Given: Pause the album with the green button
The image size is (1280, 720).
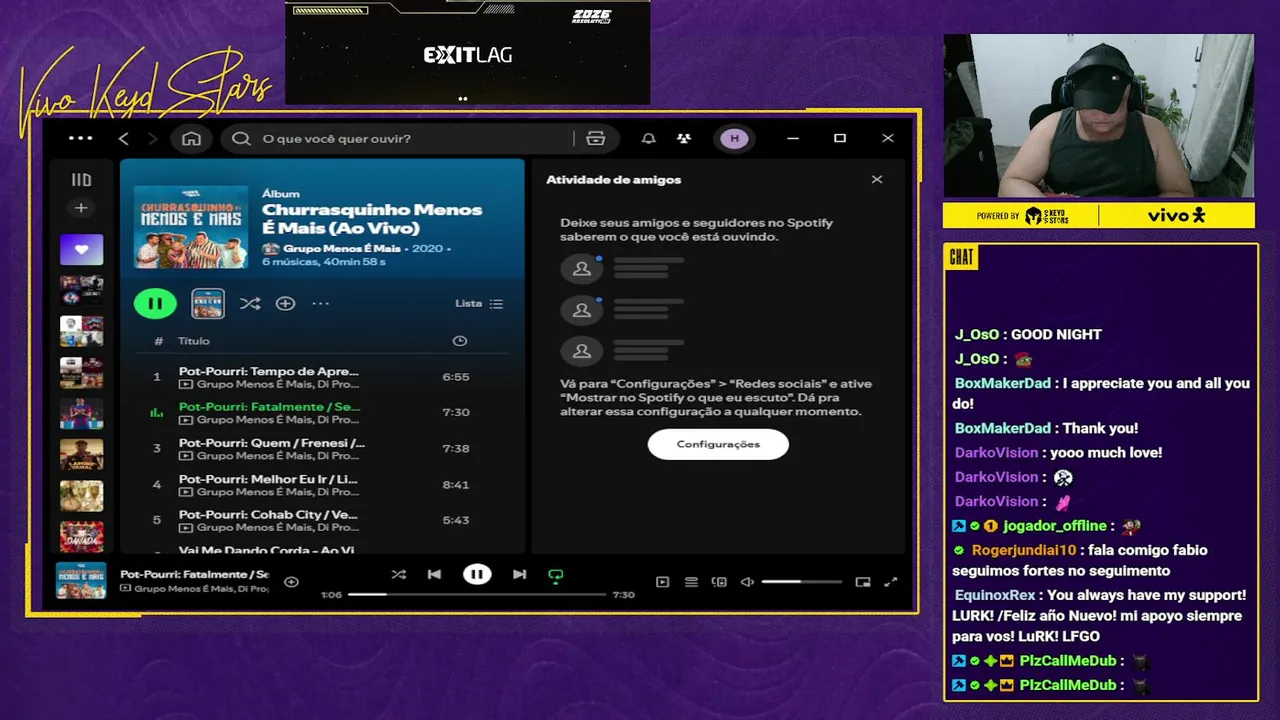Looking at the screenshot, I should (155, 303).
